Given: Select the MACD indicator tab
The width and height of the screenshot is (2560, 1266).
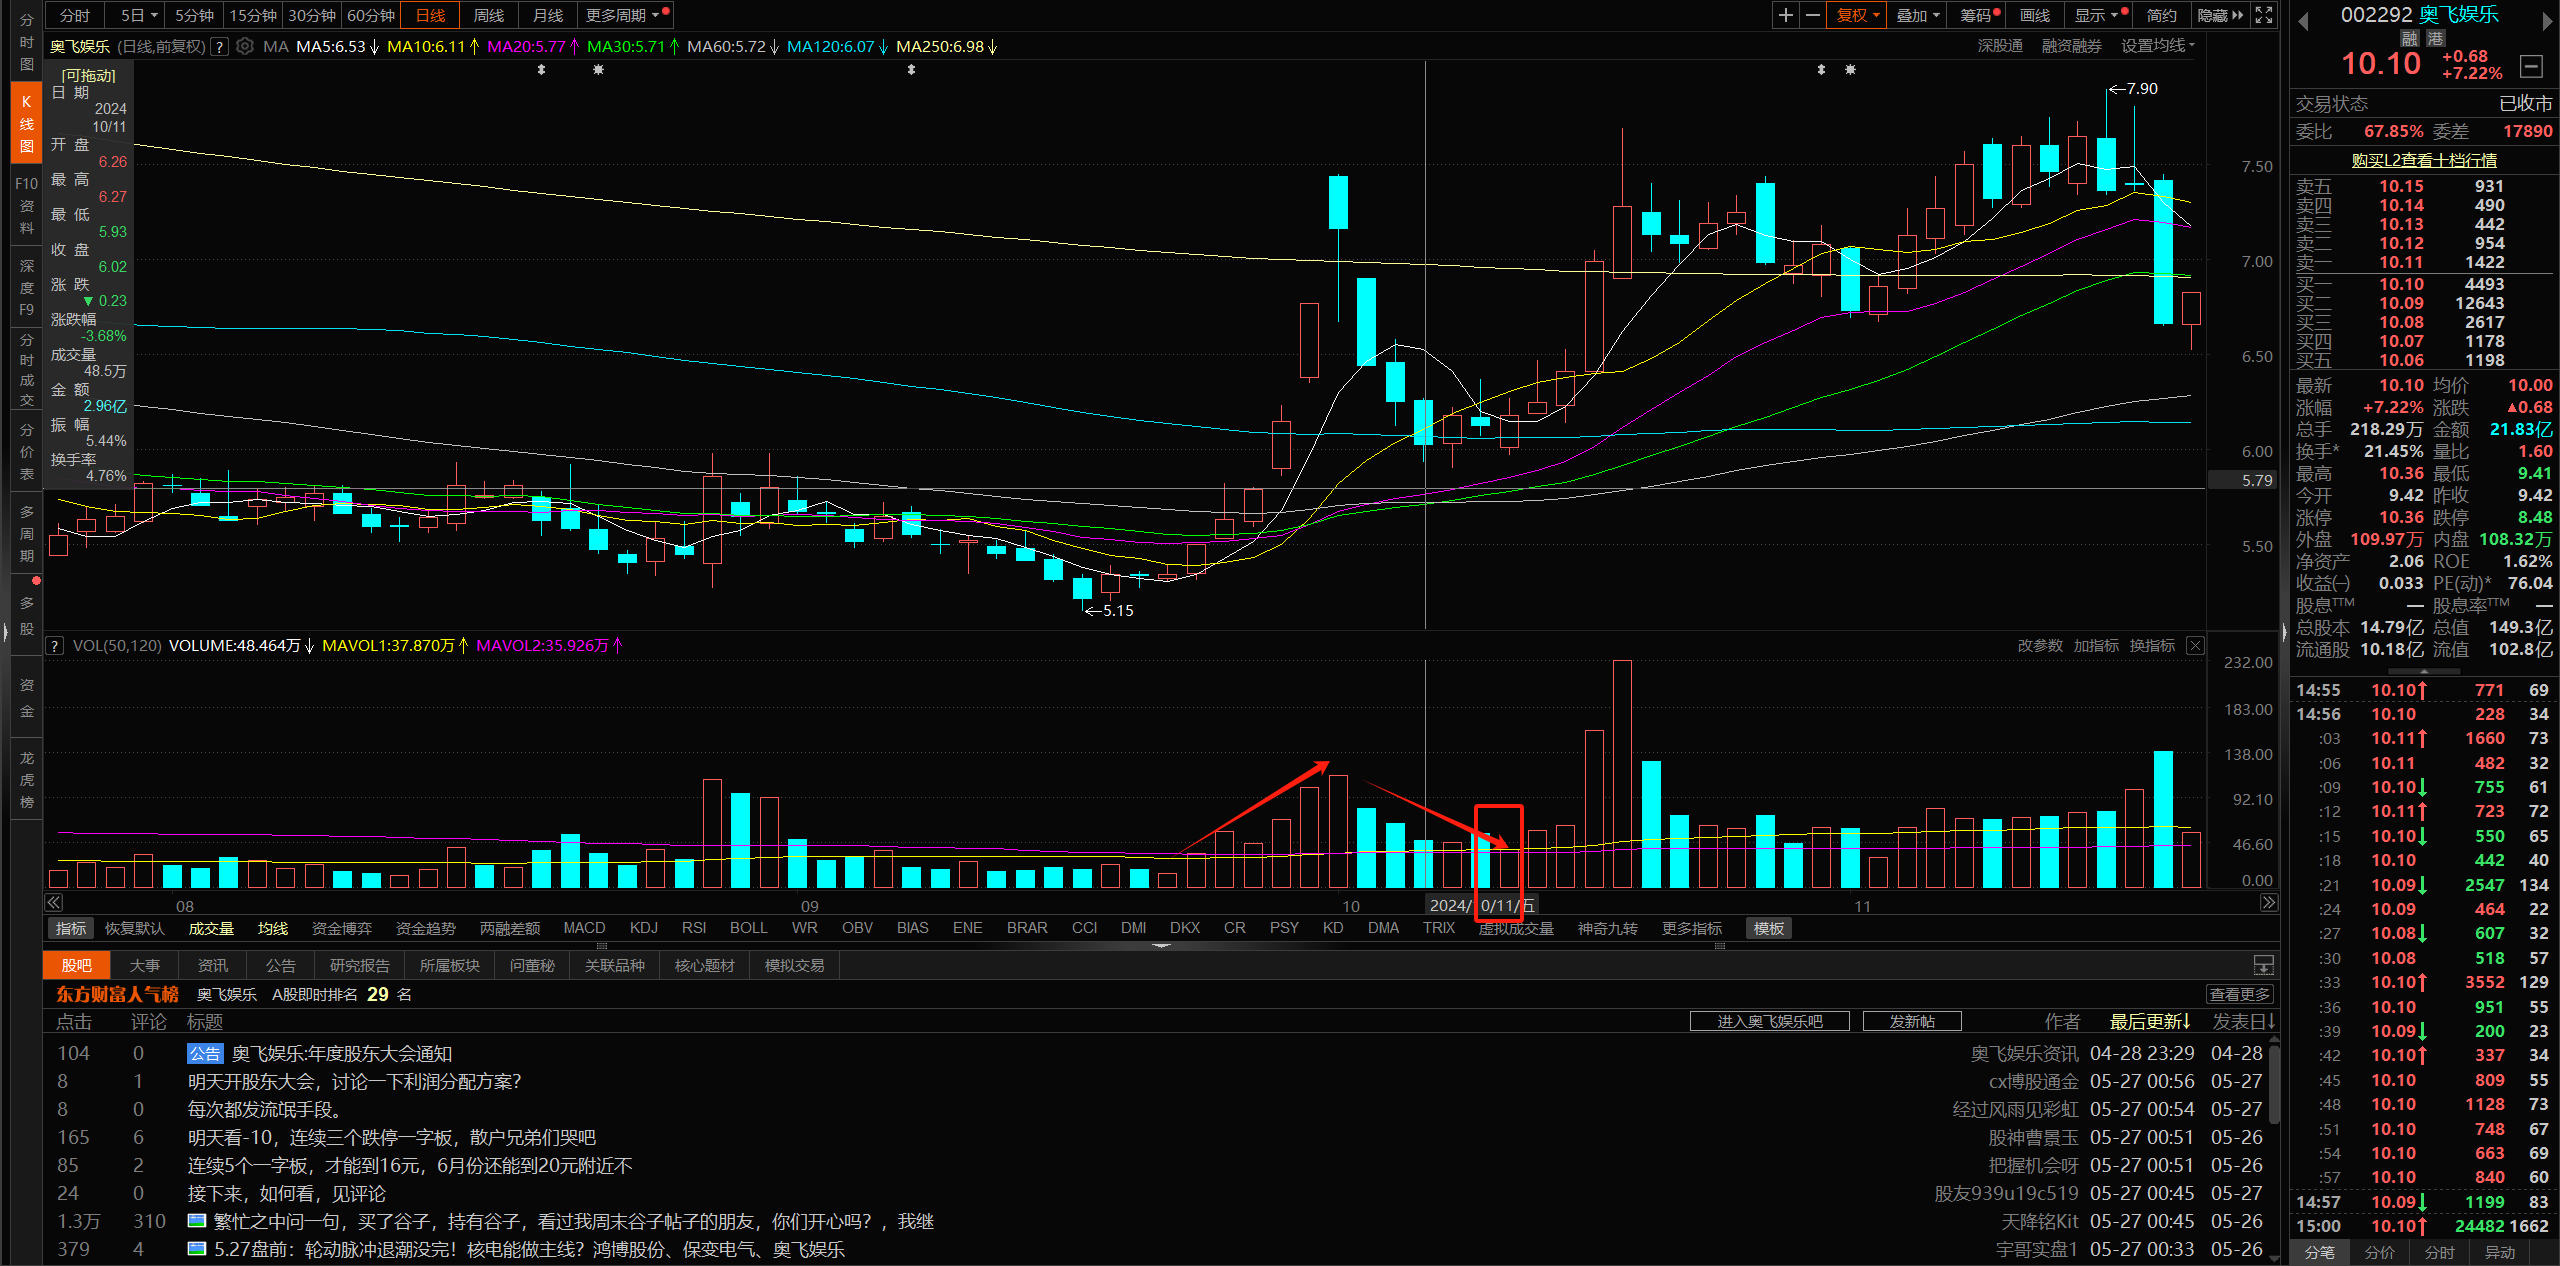Looking at the screenshot, I should 584,928.
